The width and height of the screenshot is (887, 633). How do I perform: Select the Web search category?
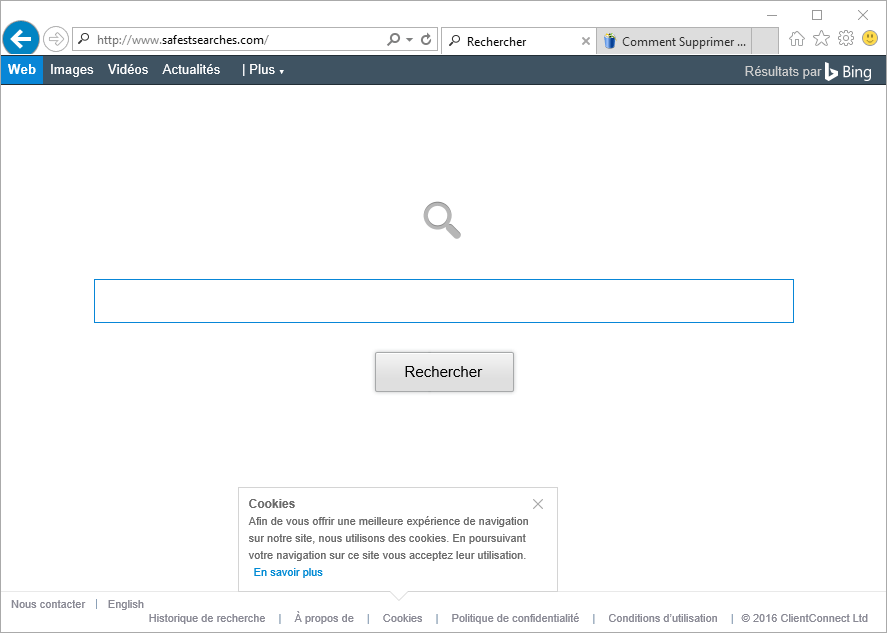pyautogui.click(x=22, y=70)
